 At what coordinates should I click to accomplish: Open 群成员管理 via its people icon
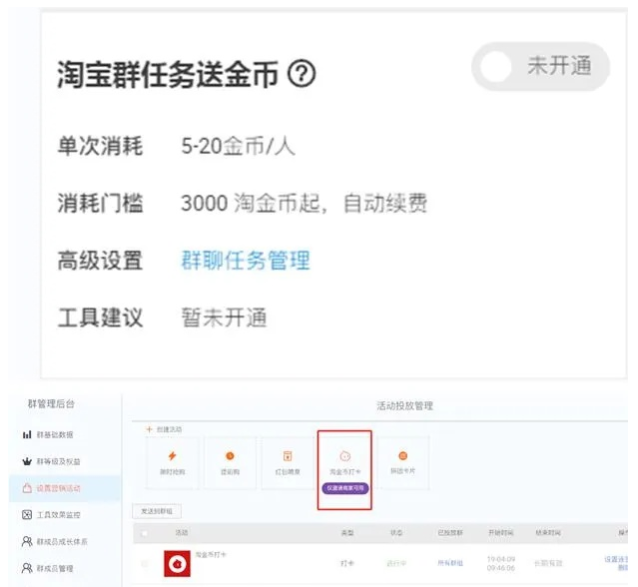(27, 568)
